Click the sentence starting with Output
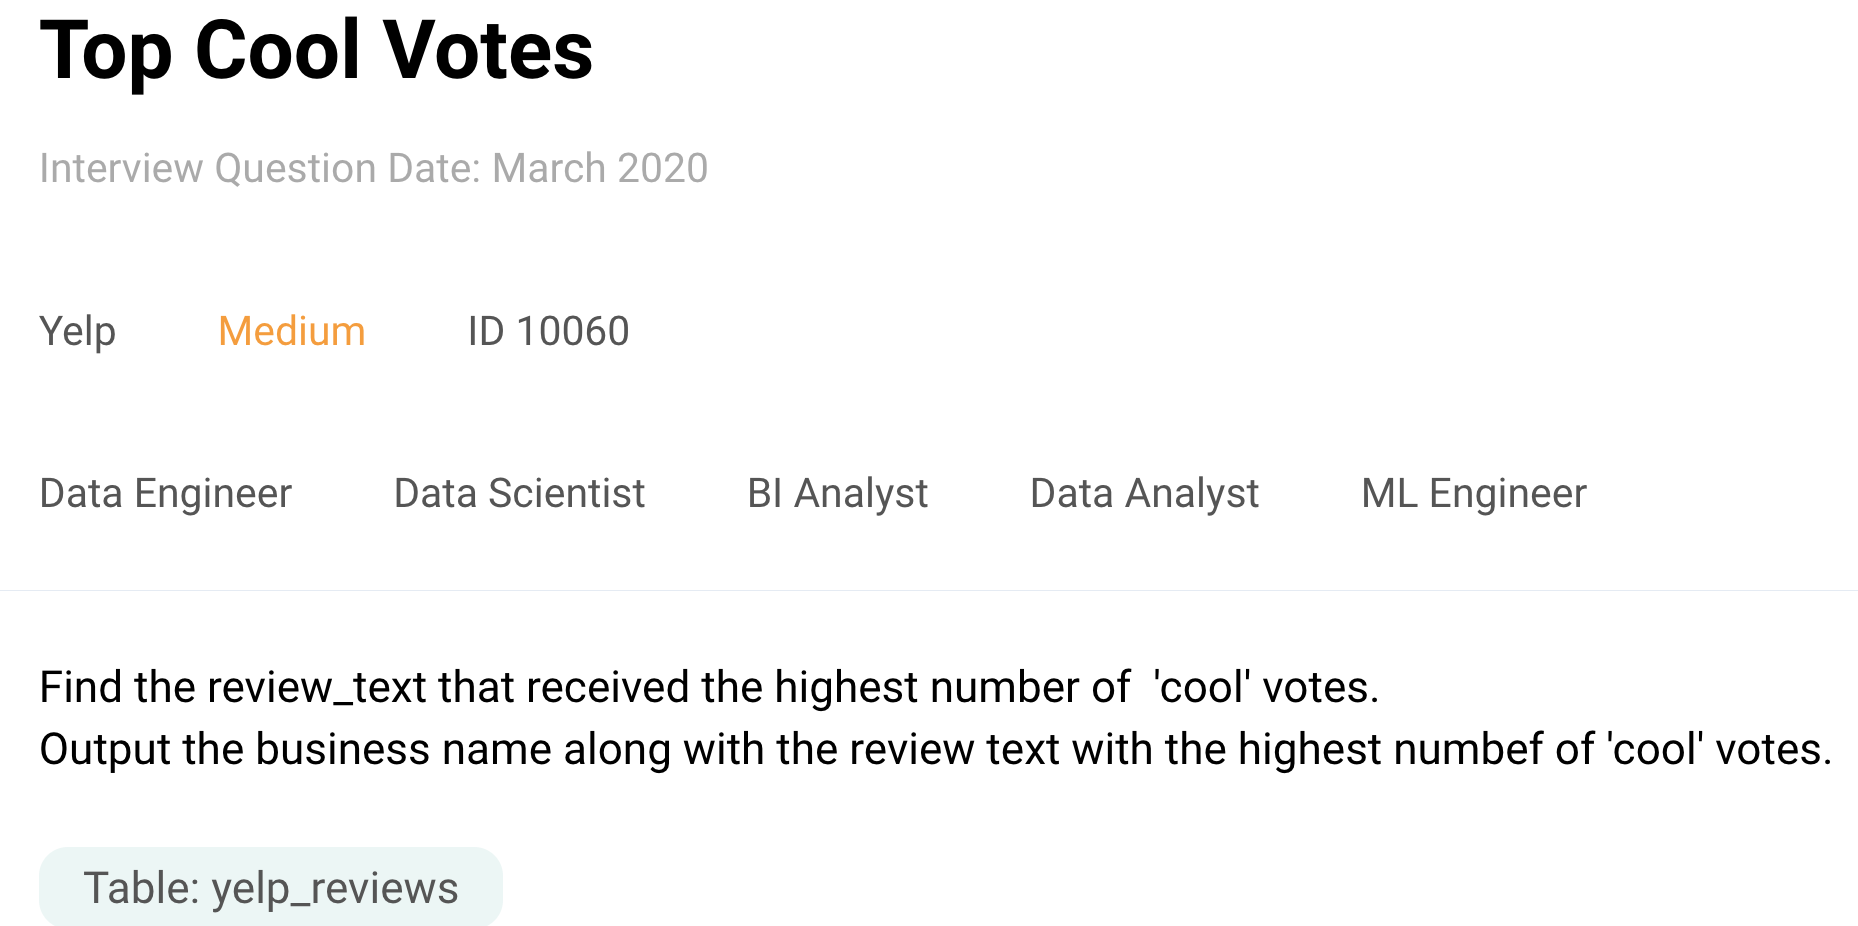This screenshot has width=1858, height=926. click(935, 749)
